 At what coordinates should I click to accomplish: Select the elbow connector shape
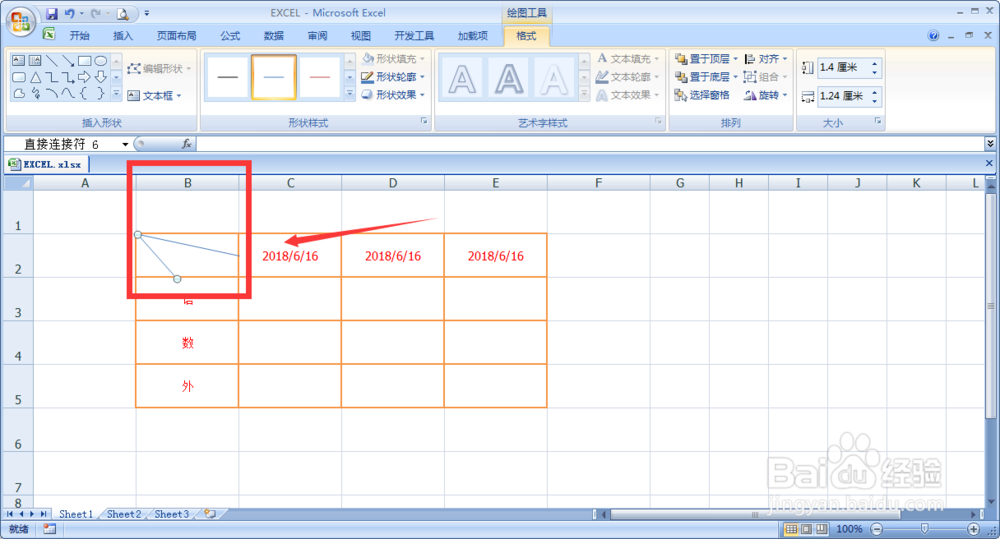[52, 77]
